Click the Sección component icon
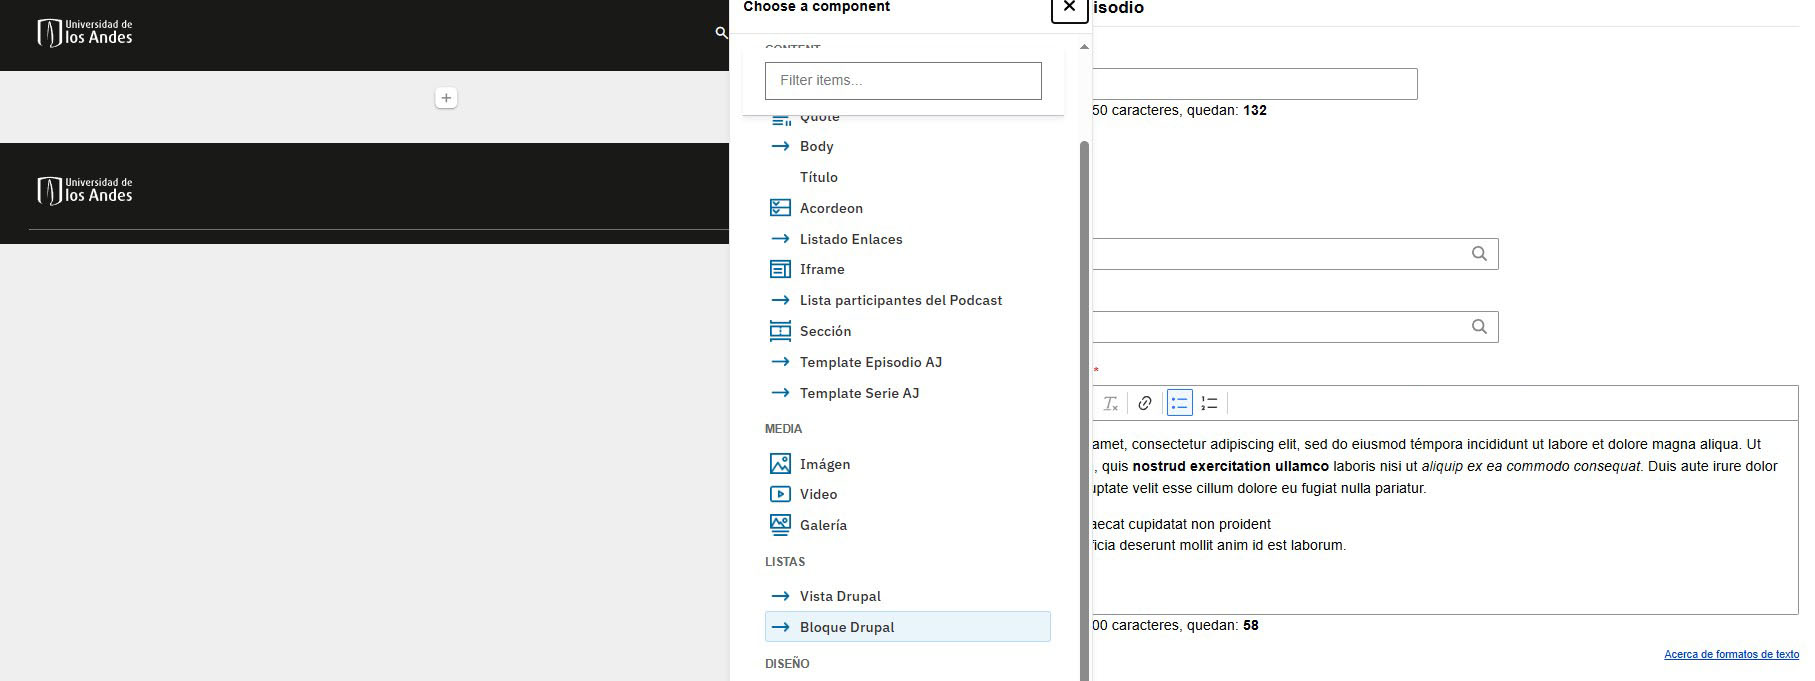 (x=781, y=331)
